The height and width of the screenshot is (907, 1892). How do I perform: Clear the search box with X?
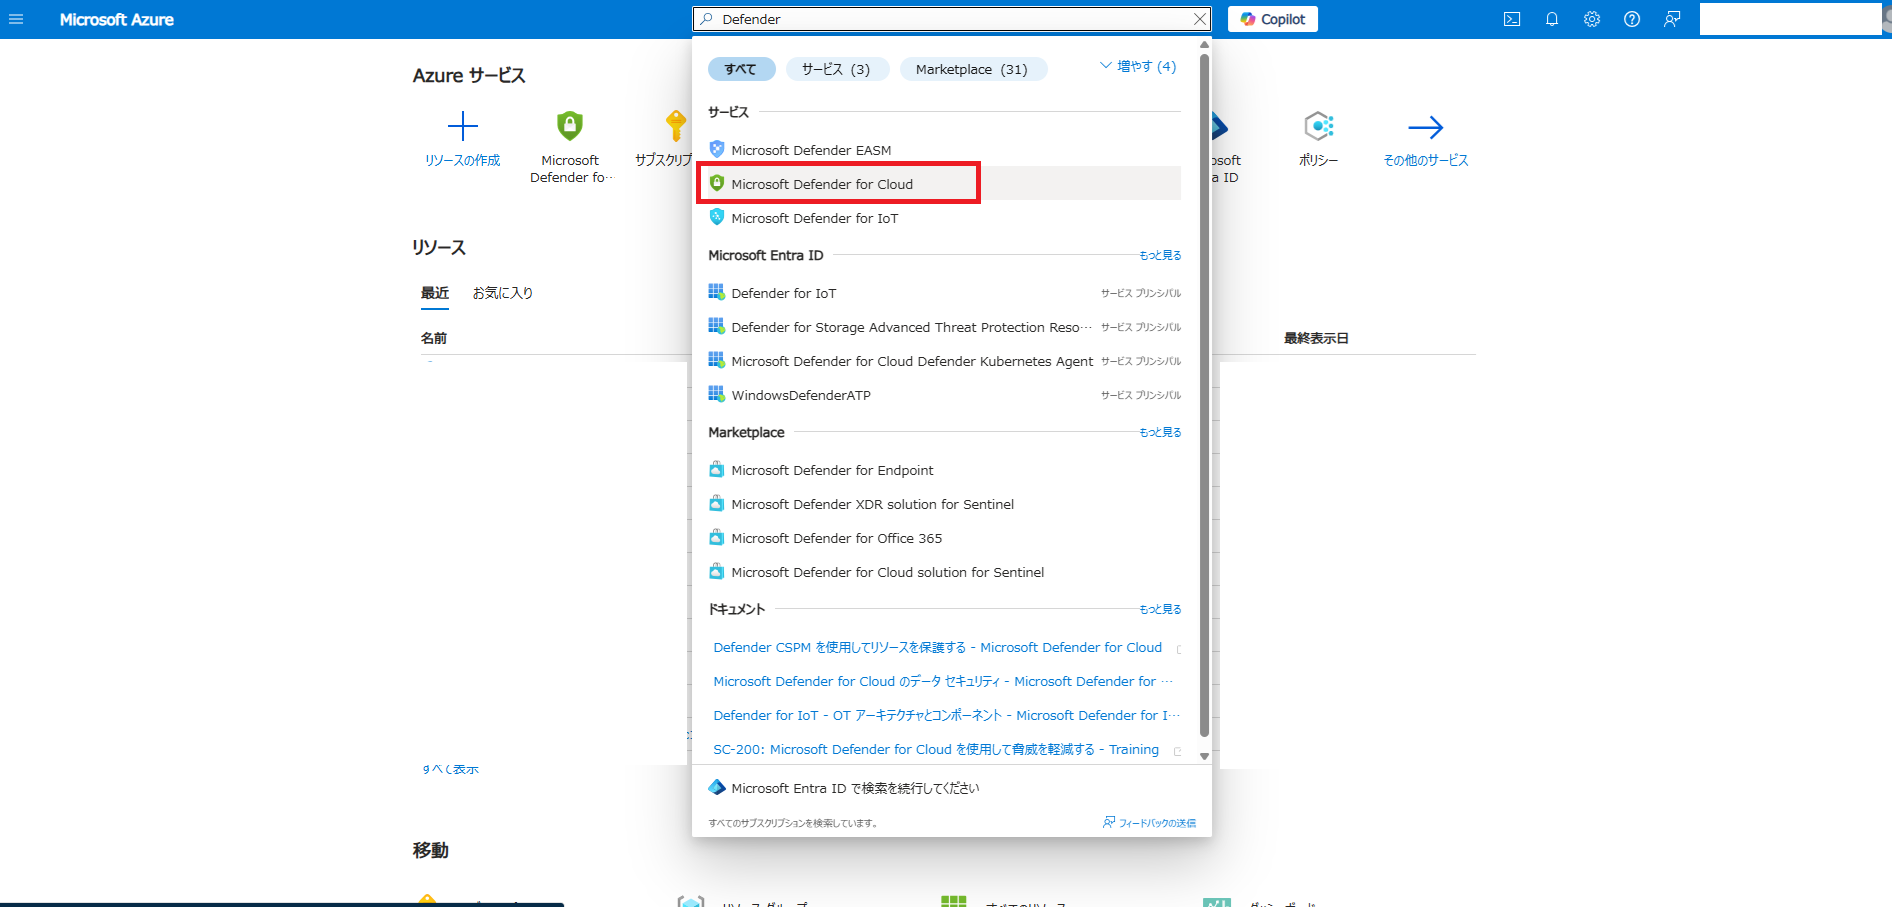1199,19
